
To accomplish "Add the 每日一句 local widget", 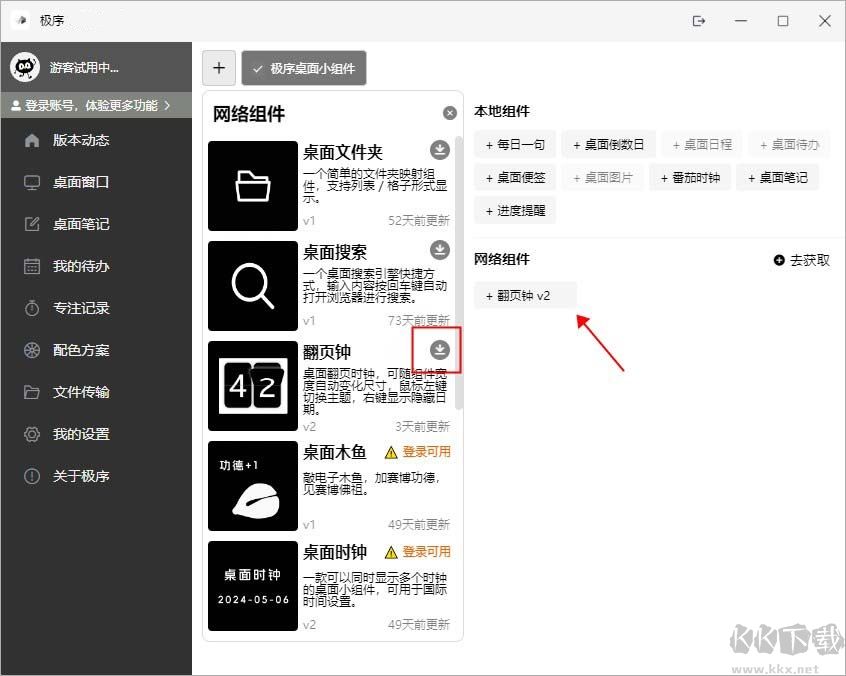I will click(x=514, y=144).
